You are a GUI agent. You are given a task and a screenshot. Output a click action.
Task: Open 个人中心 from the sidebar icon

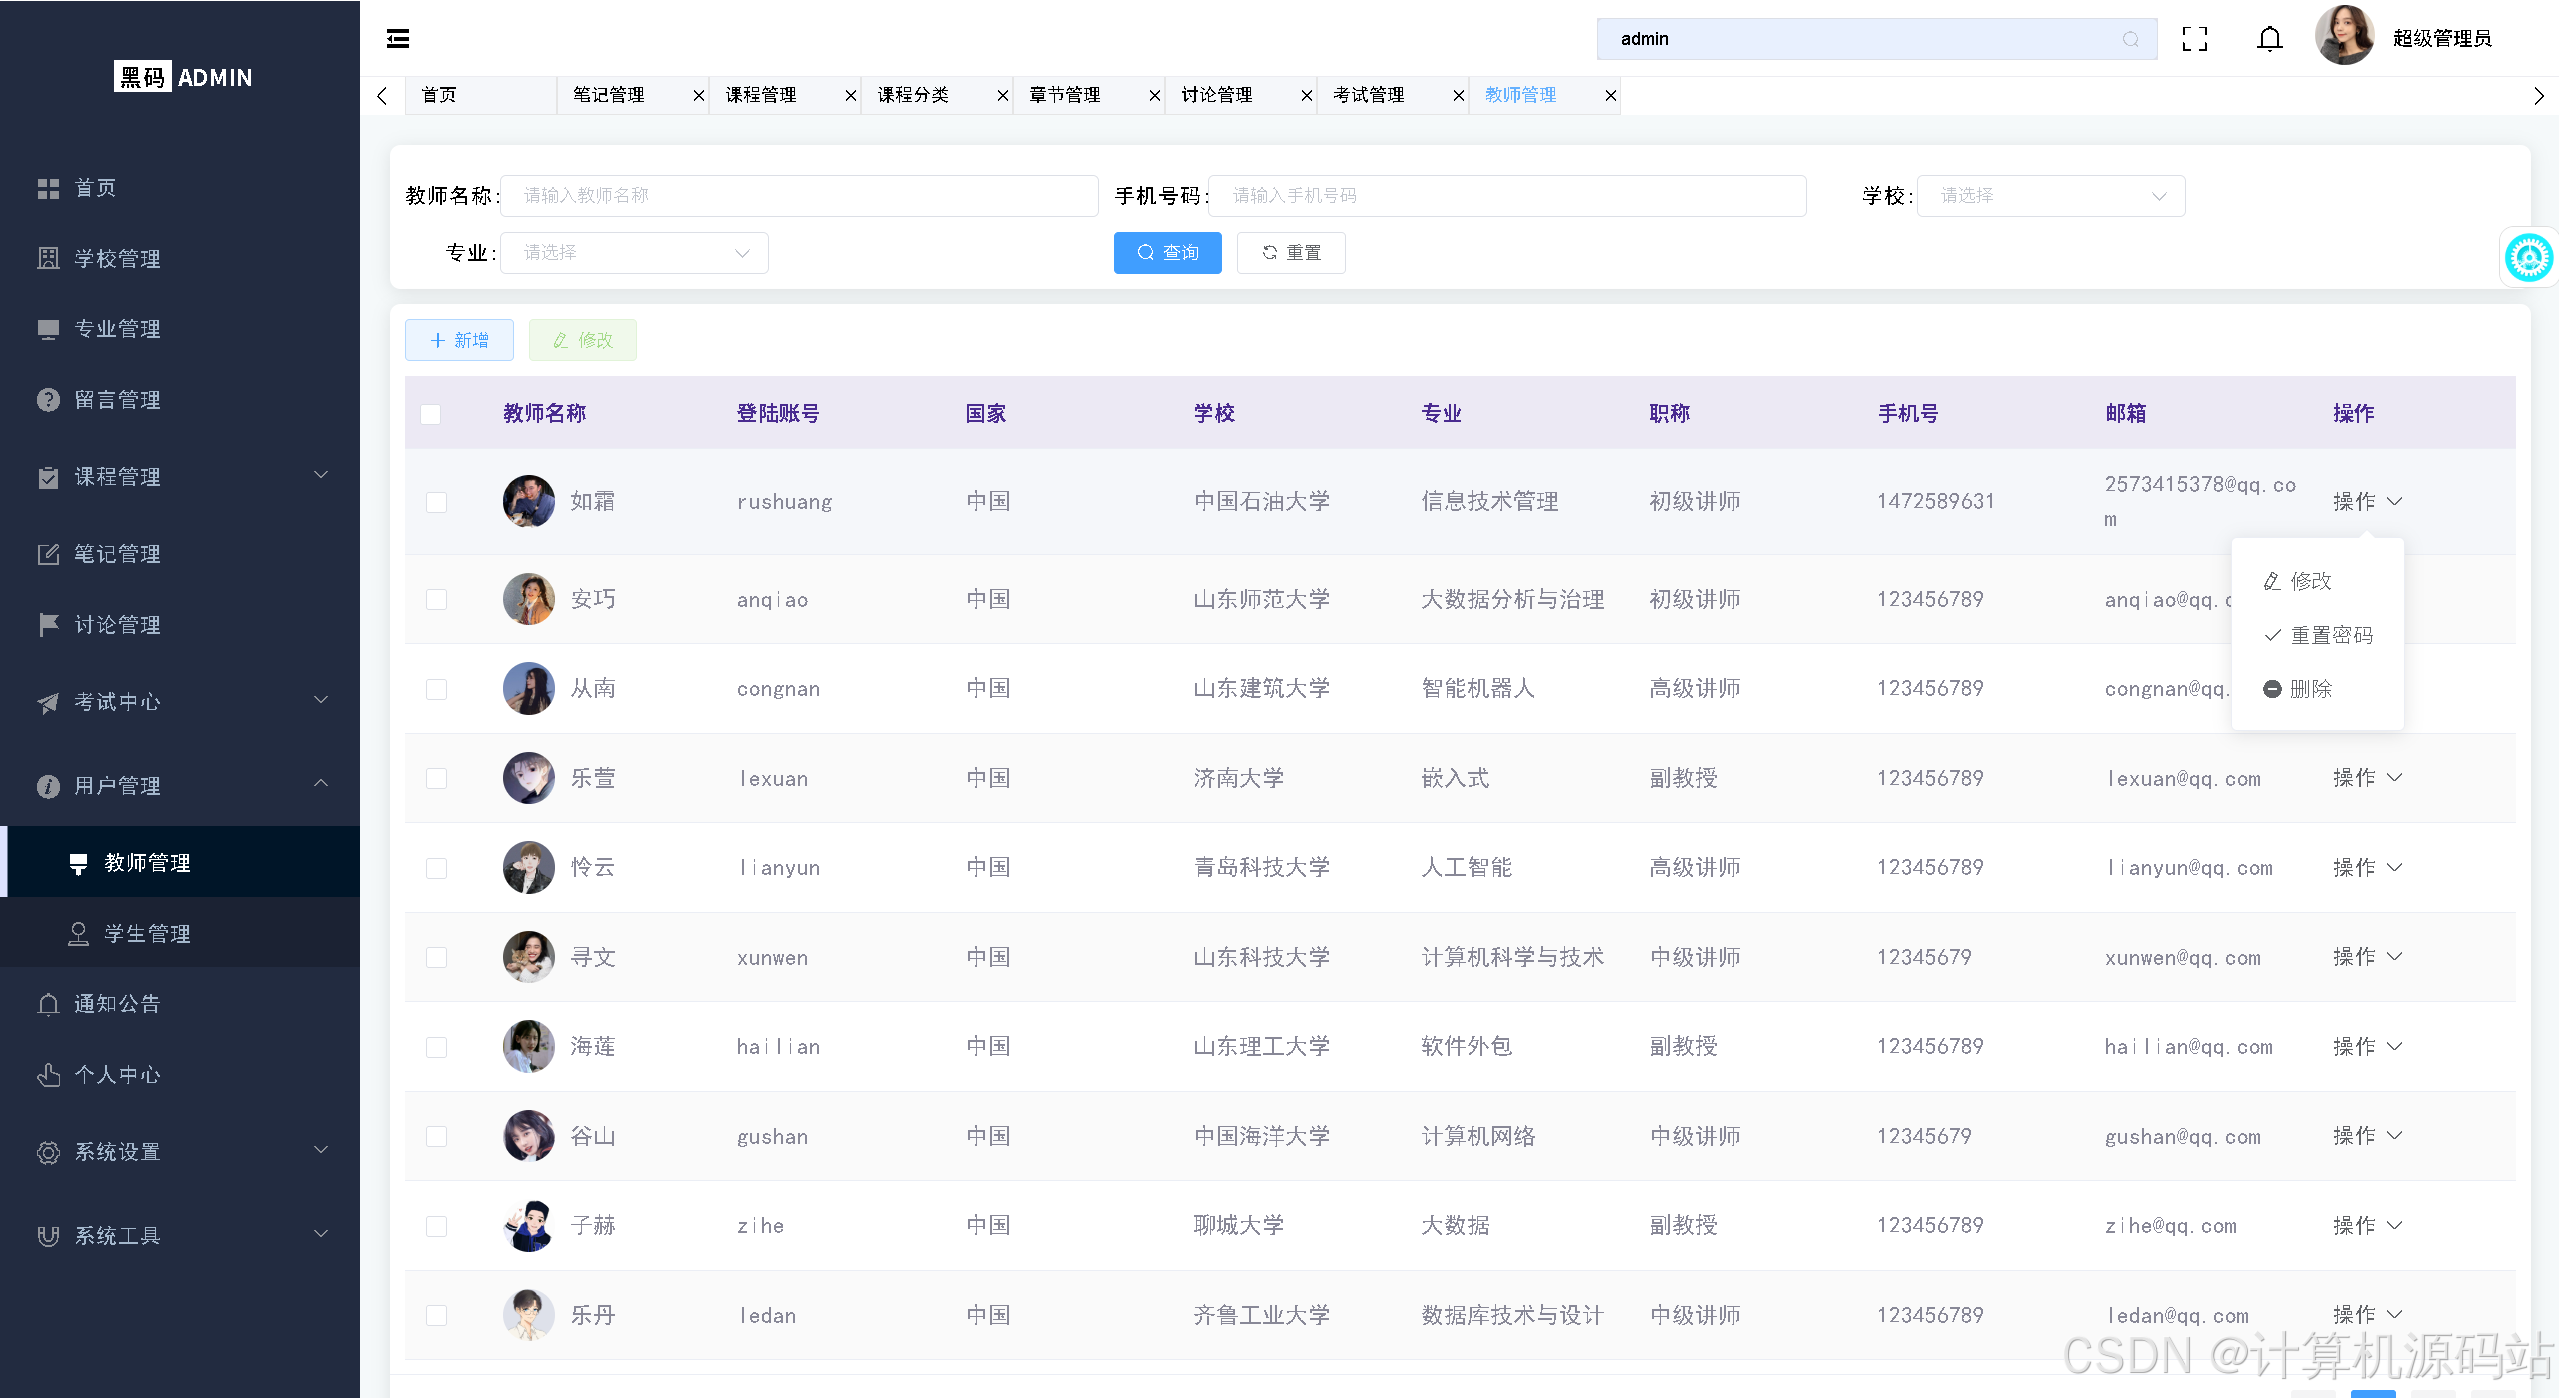48,1074
